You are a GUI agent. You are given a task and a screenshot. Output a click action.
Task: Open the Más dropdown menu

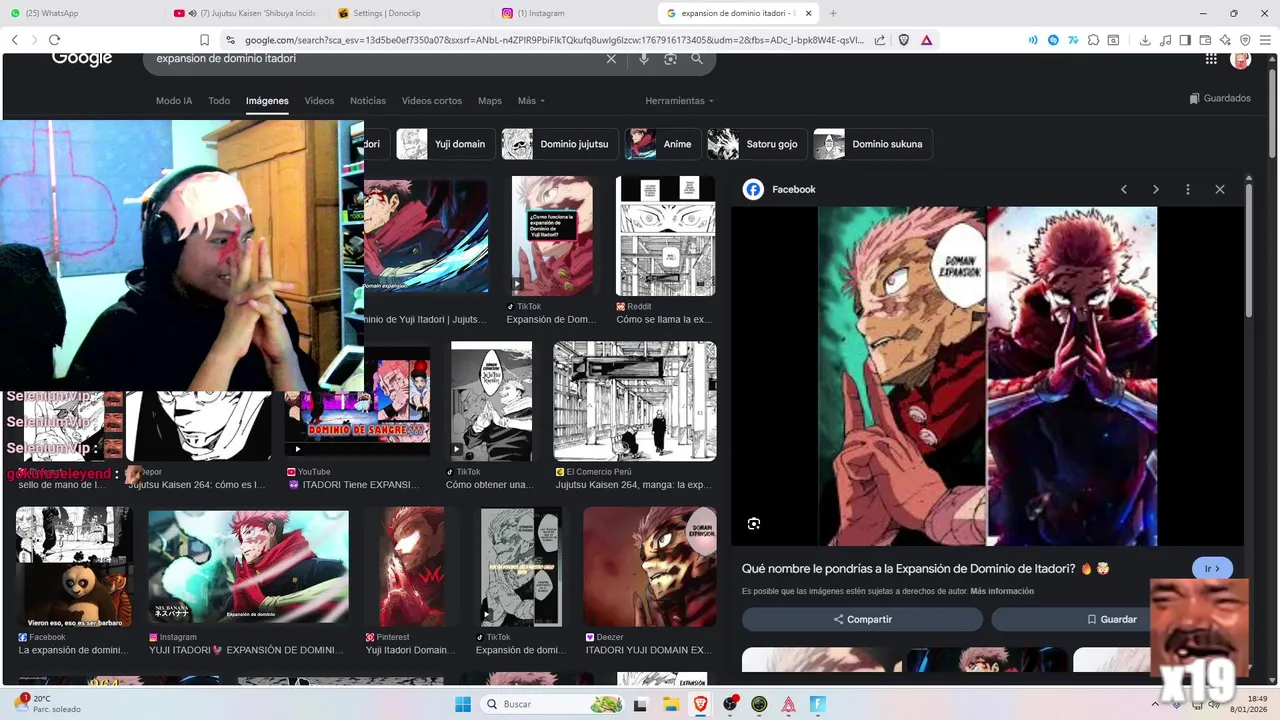click(x=531, y=101)
